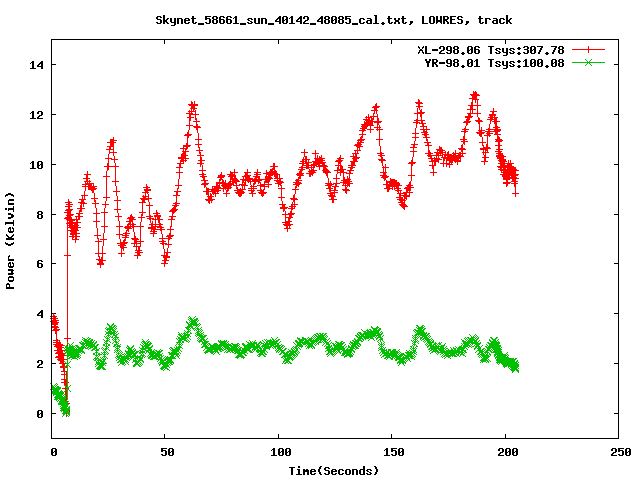This screenshot has height=480, width=640.
Task: Click y-axis tick label 8
Action: [40, 215]
